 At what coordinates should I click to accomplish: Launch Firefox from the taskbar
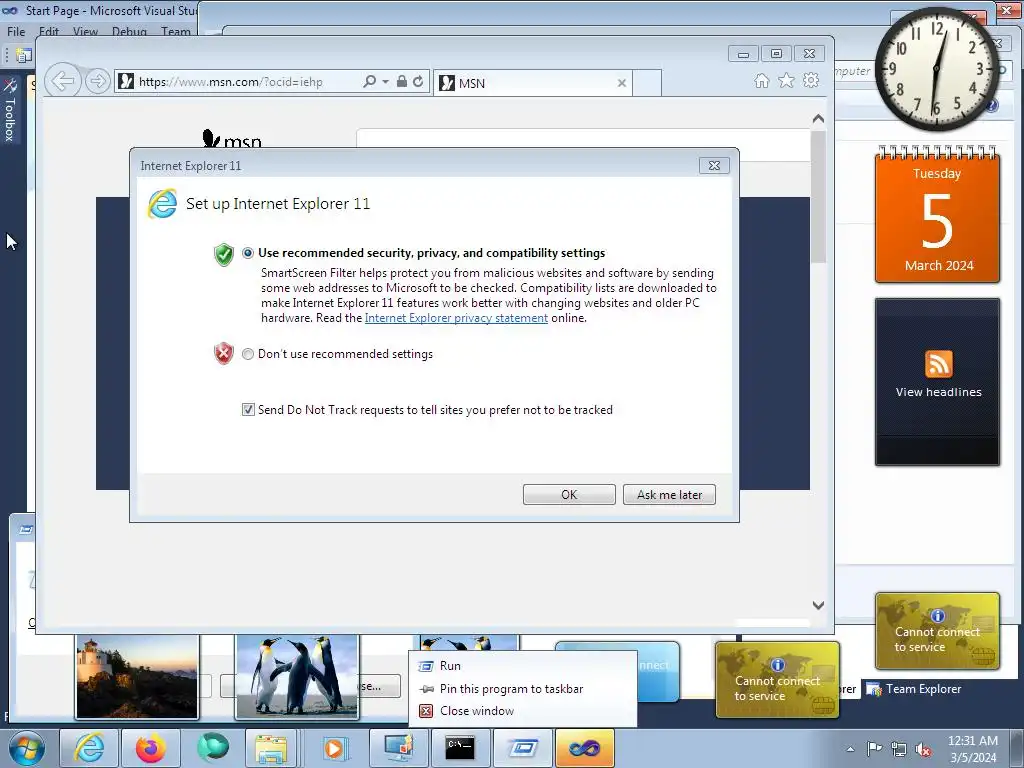(x=151, y=748)
